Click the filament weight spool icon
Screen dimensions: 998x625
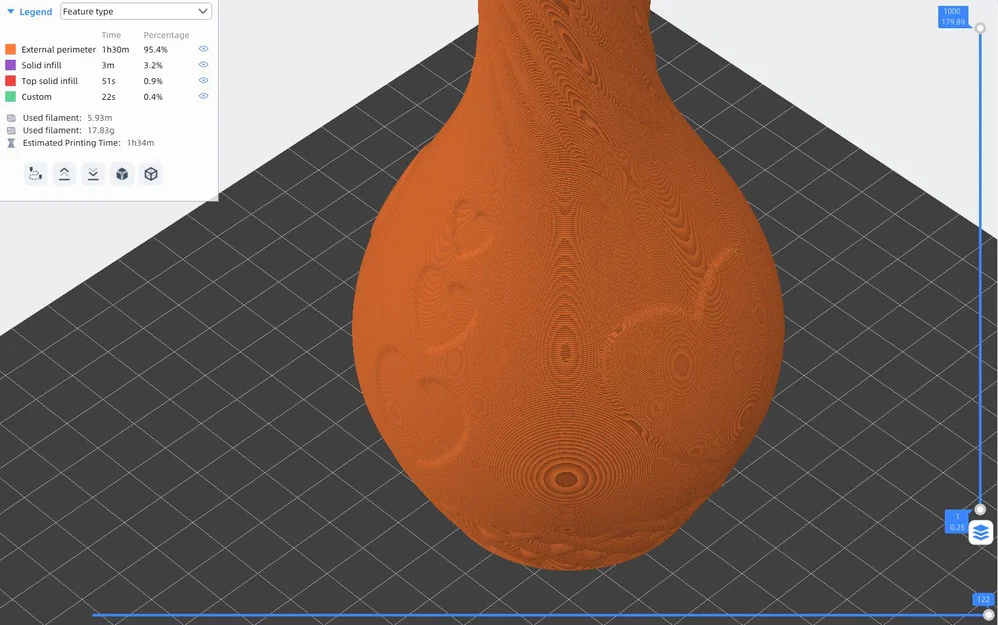11,130
